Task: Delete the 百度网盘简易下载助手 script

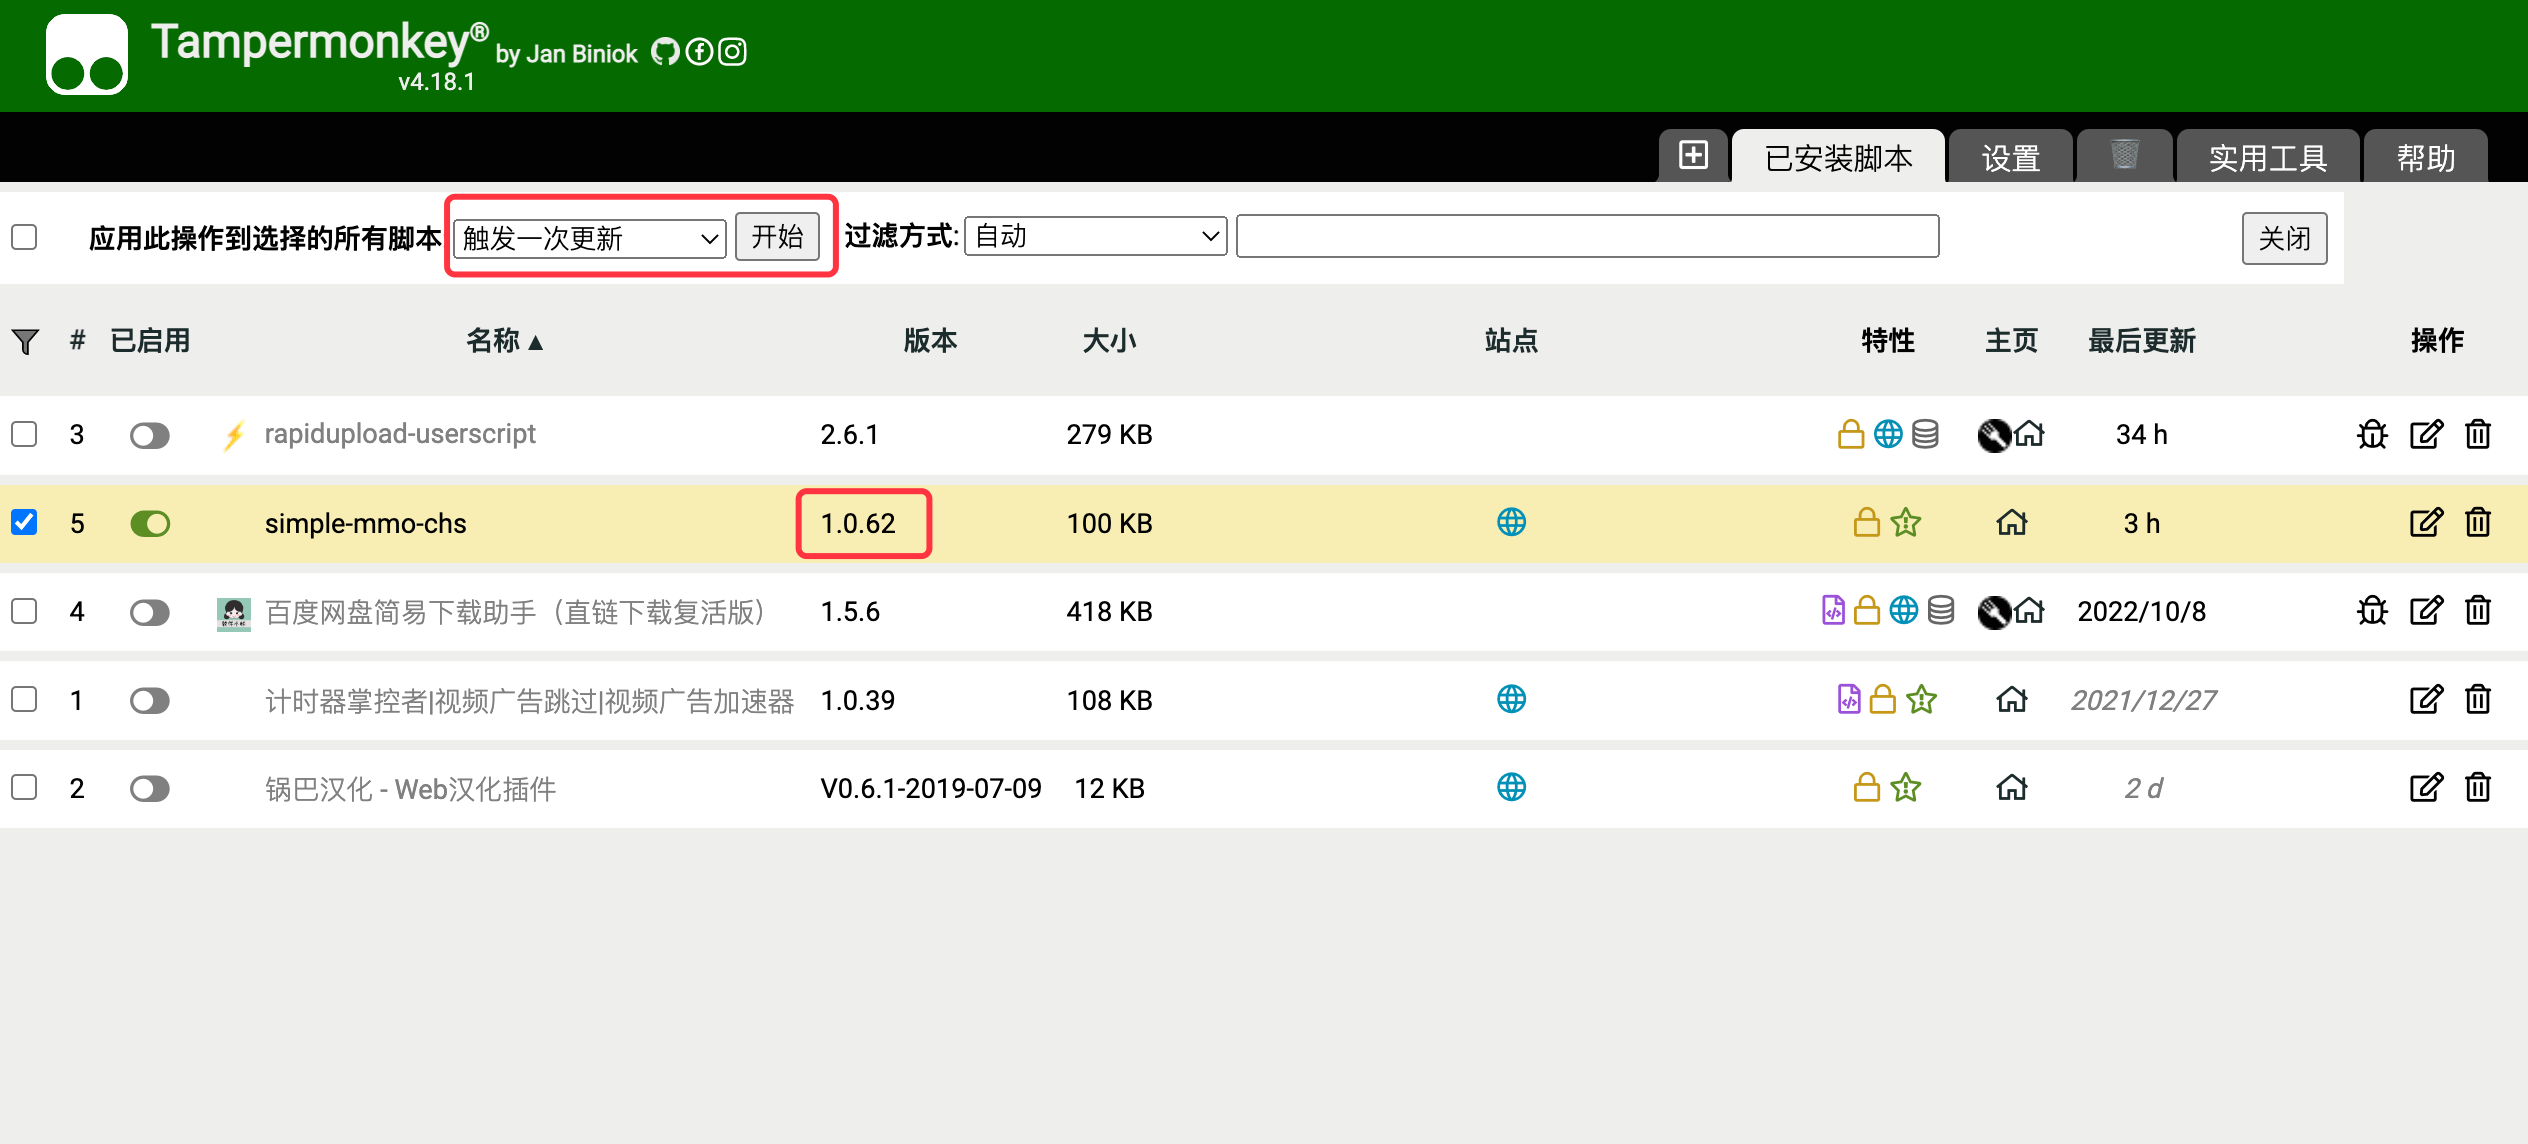Action: 2478,610
